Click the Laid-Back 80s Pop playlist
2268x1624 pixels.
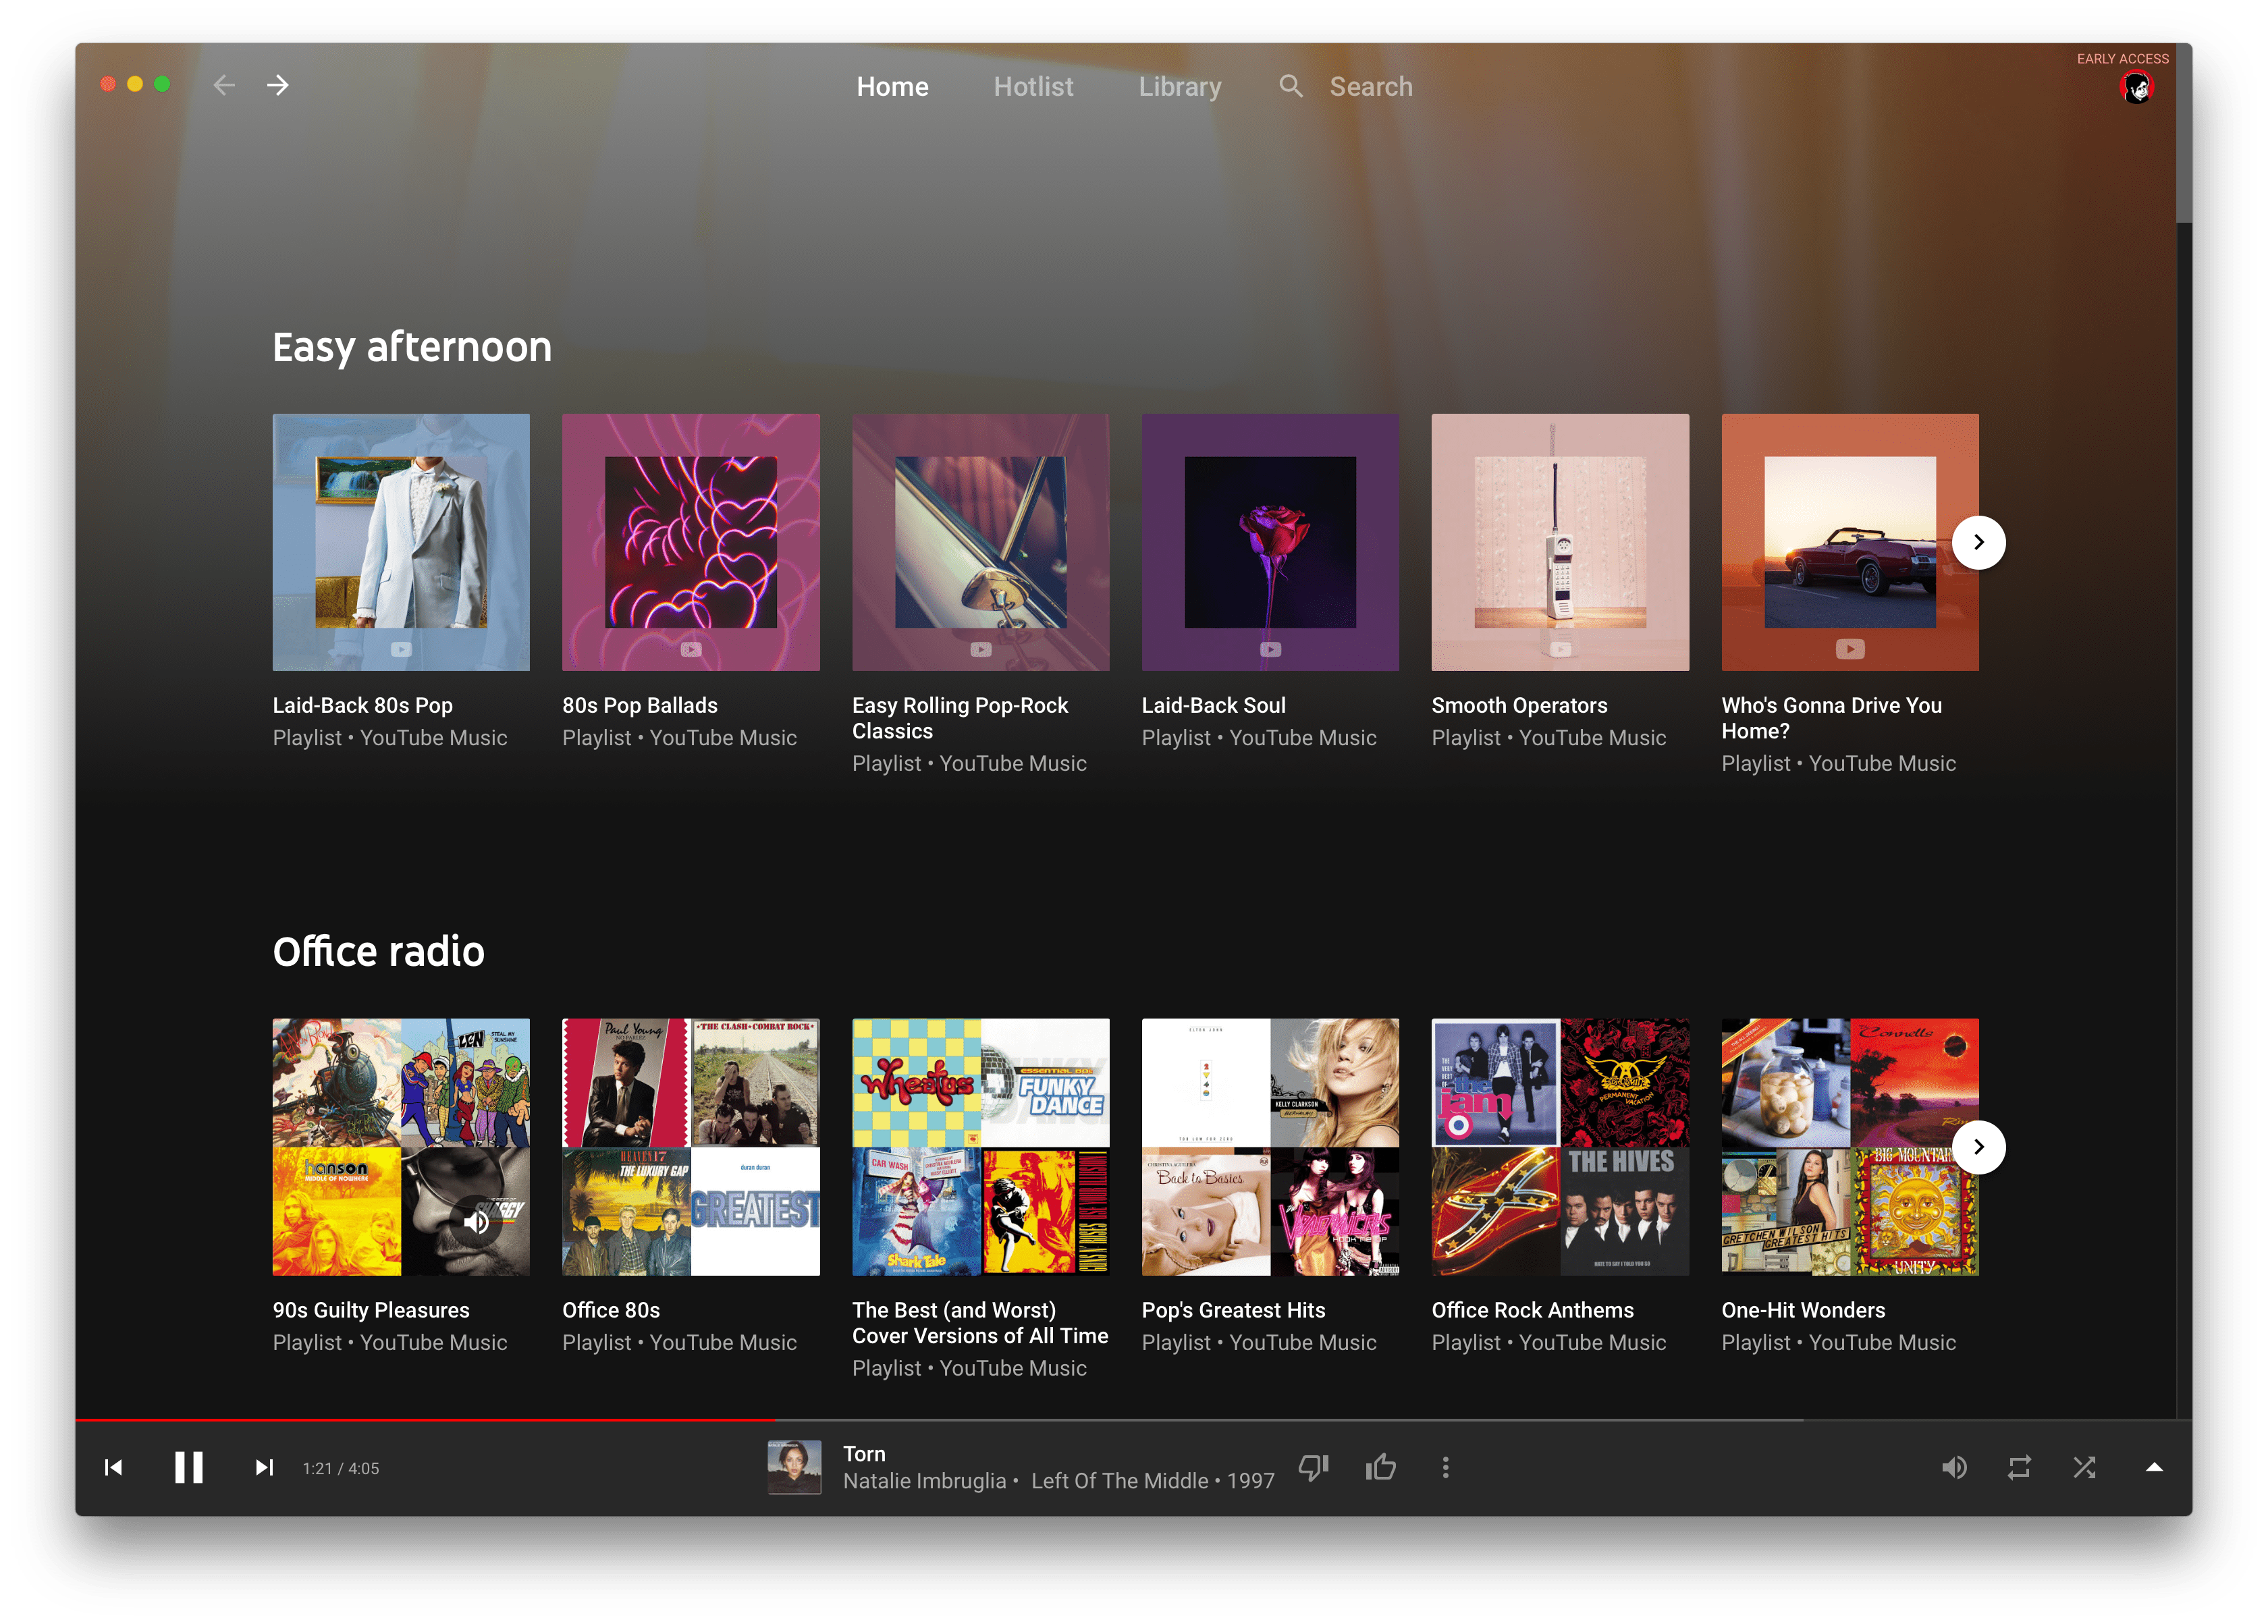coord(402,541)
